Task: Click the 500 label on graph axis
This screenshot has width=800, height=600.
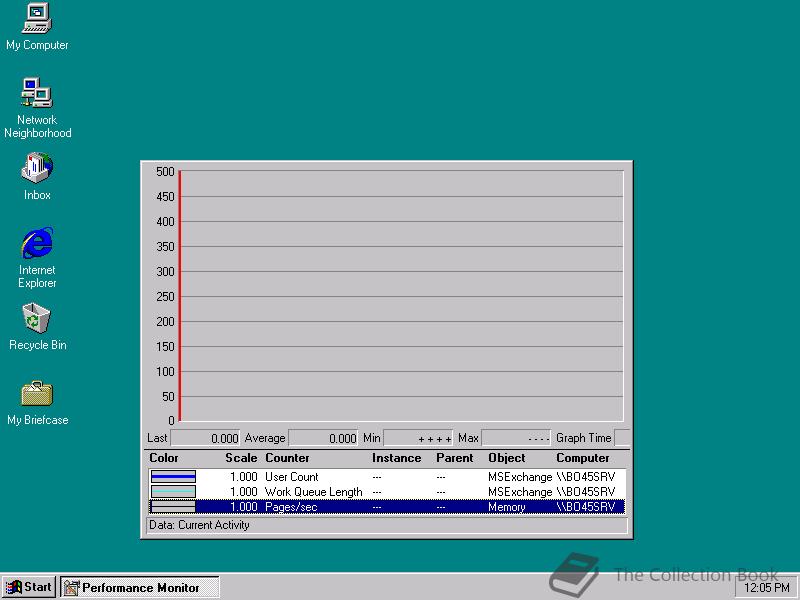Action: pyautogui.click(x=165, y=171)
